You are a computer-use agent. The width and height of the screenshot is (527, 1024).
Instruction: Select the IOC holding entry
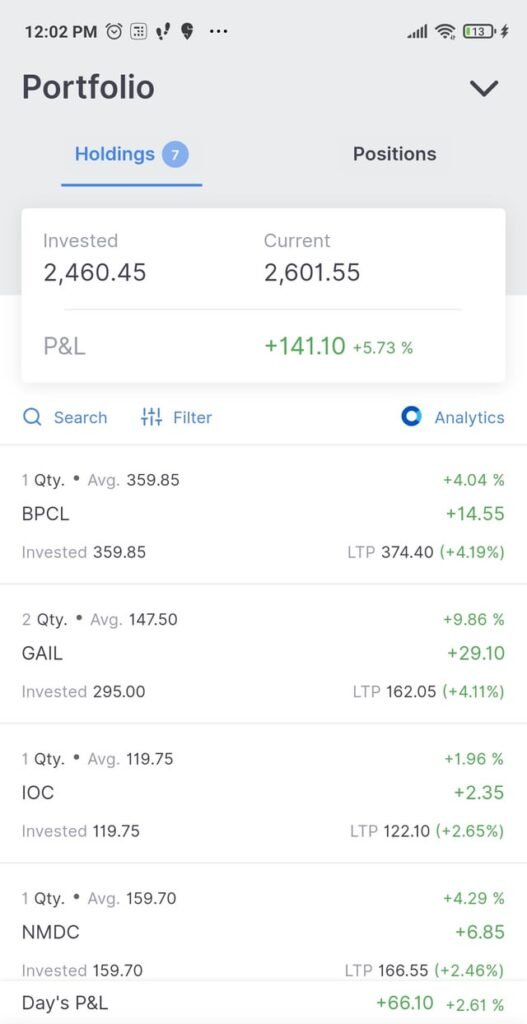[x=263, y=793]
